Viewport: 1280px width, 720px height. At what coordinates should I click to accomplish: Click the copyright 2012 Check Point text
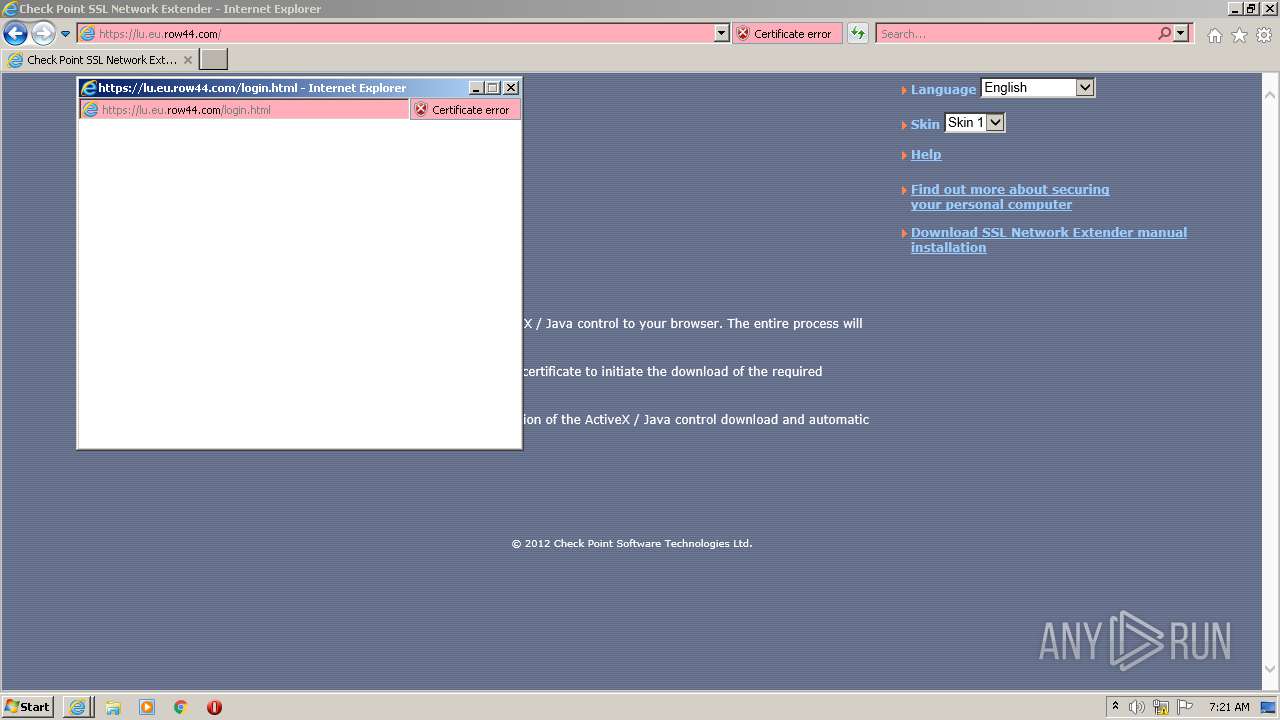pyautogui.click(x=632, y=544)
